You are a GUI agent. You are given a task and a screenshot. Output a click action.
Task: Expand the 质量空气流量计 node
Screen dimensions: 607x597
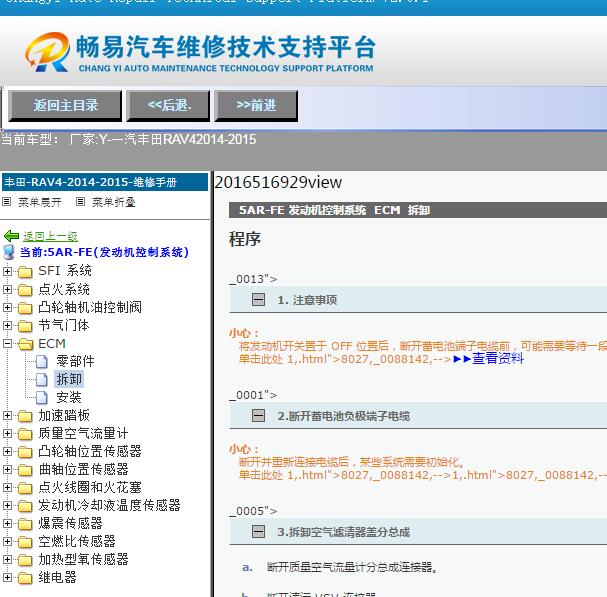coord(7,433)
